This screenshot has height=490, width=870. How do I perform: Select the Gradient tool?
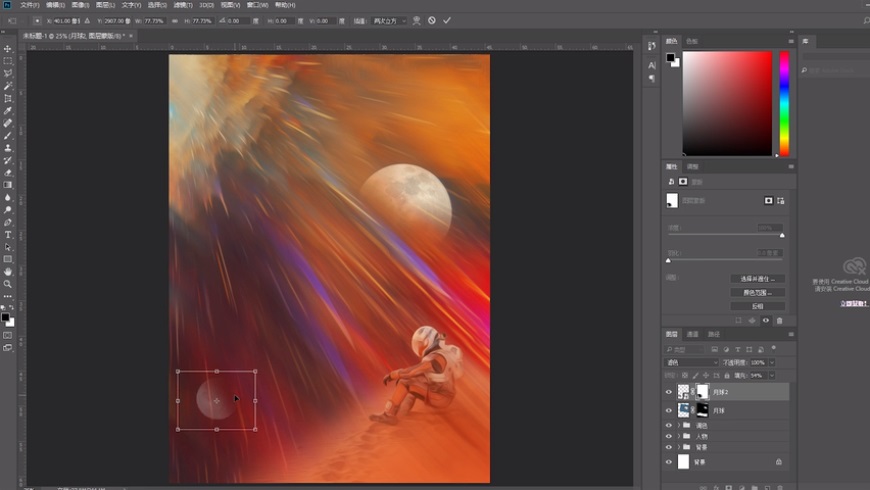[8, 185]
